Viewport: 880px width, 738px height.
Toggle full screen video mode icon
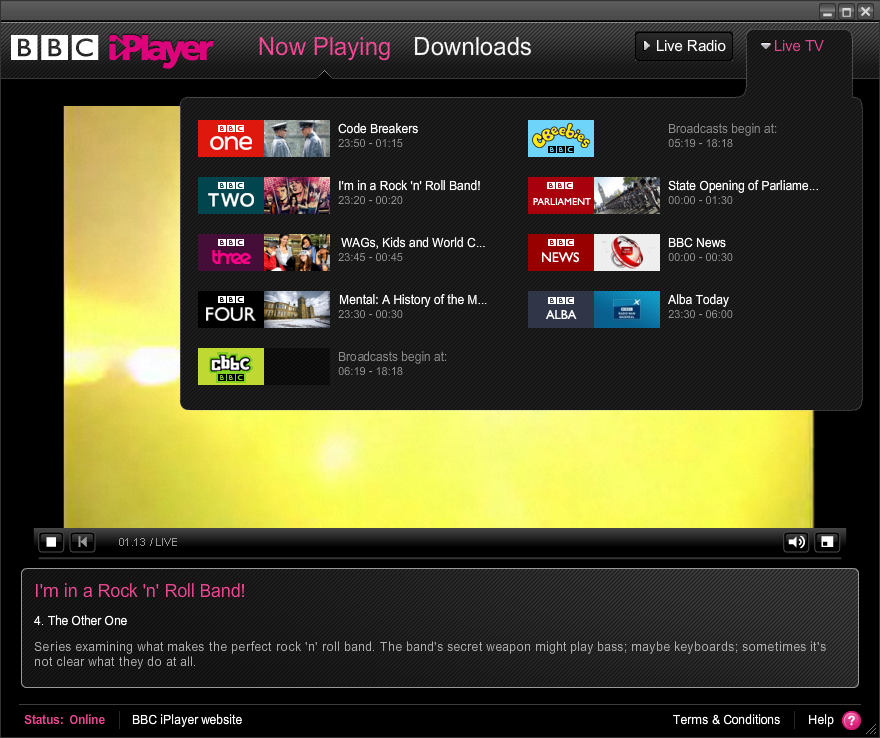pos(827,542)
